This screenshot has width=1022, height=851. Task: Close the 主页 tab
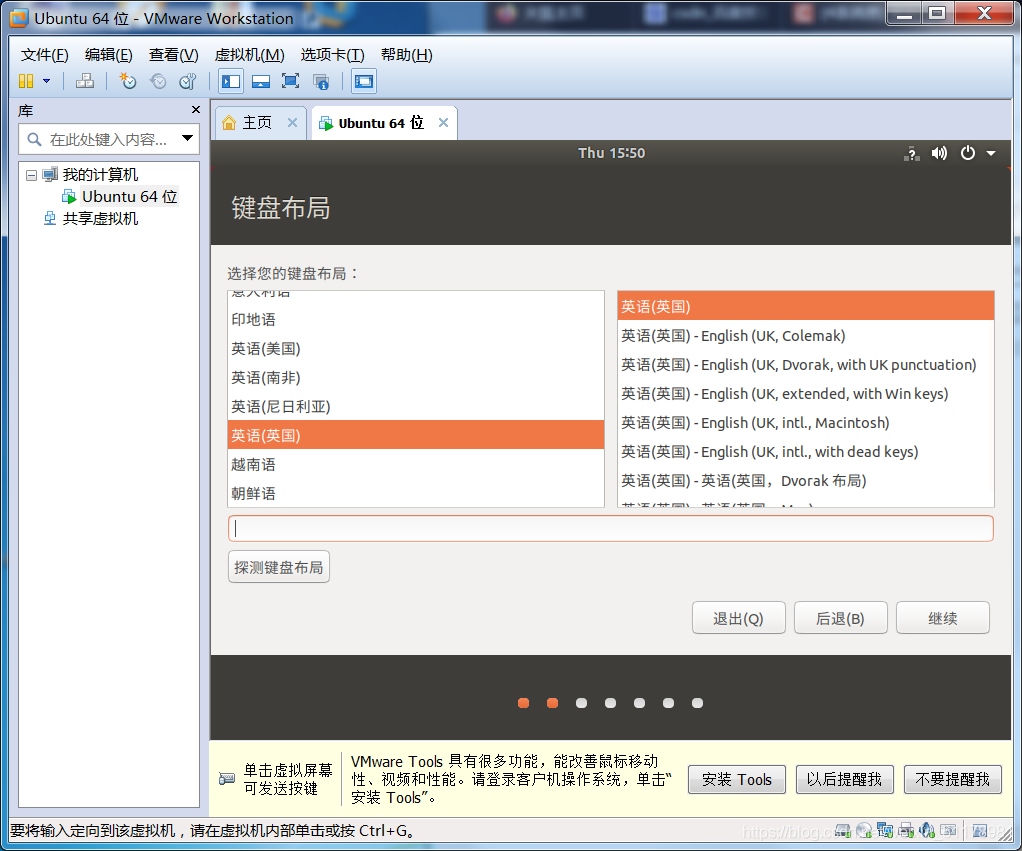293,123
